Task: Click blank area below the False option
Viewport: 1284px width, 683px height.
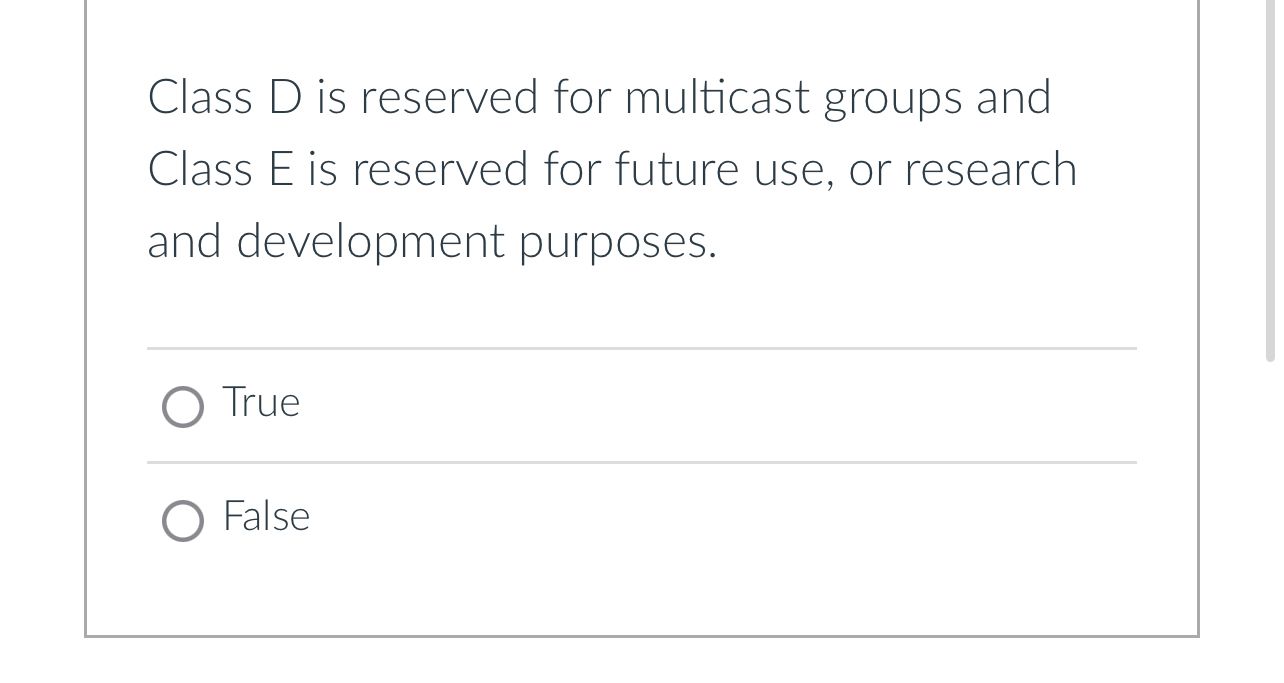Action: [x=642, y=600]
